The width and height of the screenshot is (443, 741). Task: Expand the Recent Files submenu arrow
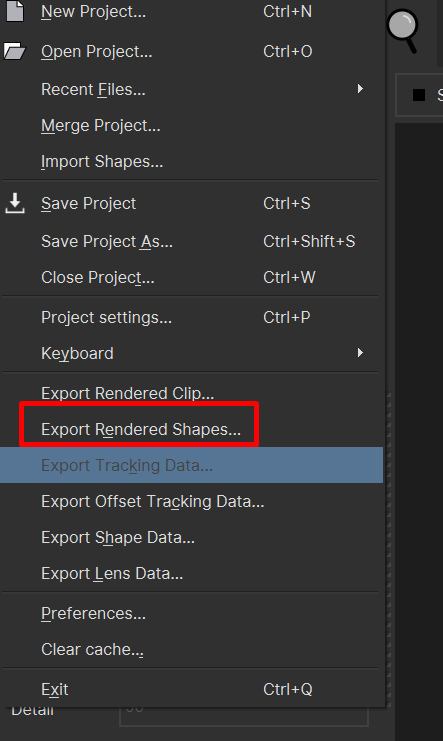pyautogui.click(x=360, y=88)
